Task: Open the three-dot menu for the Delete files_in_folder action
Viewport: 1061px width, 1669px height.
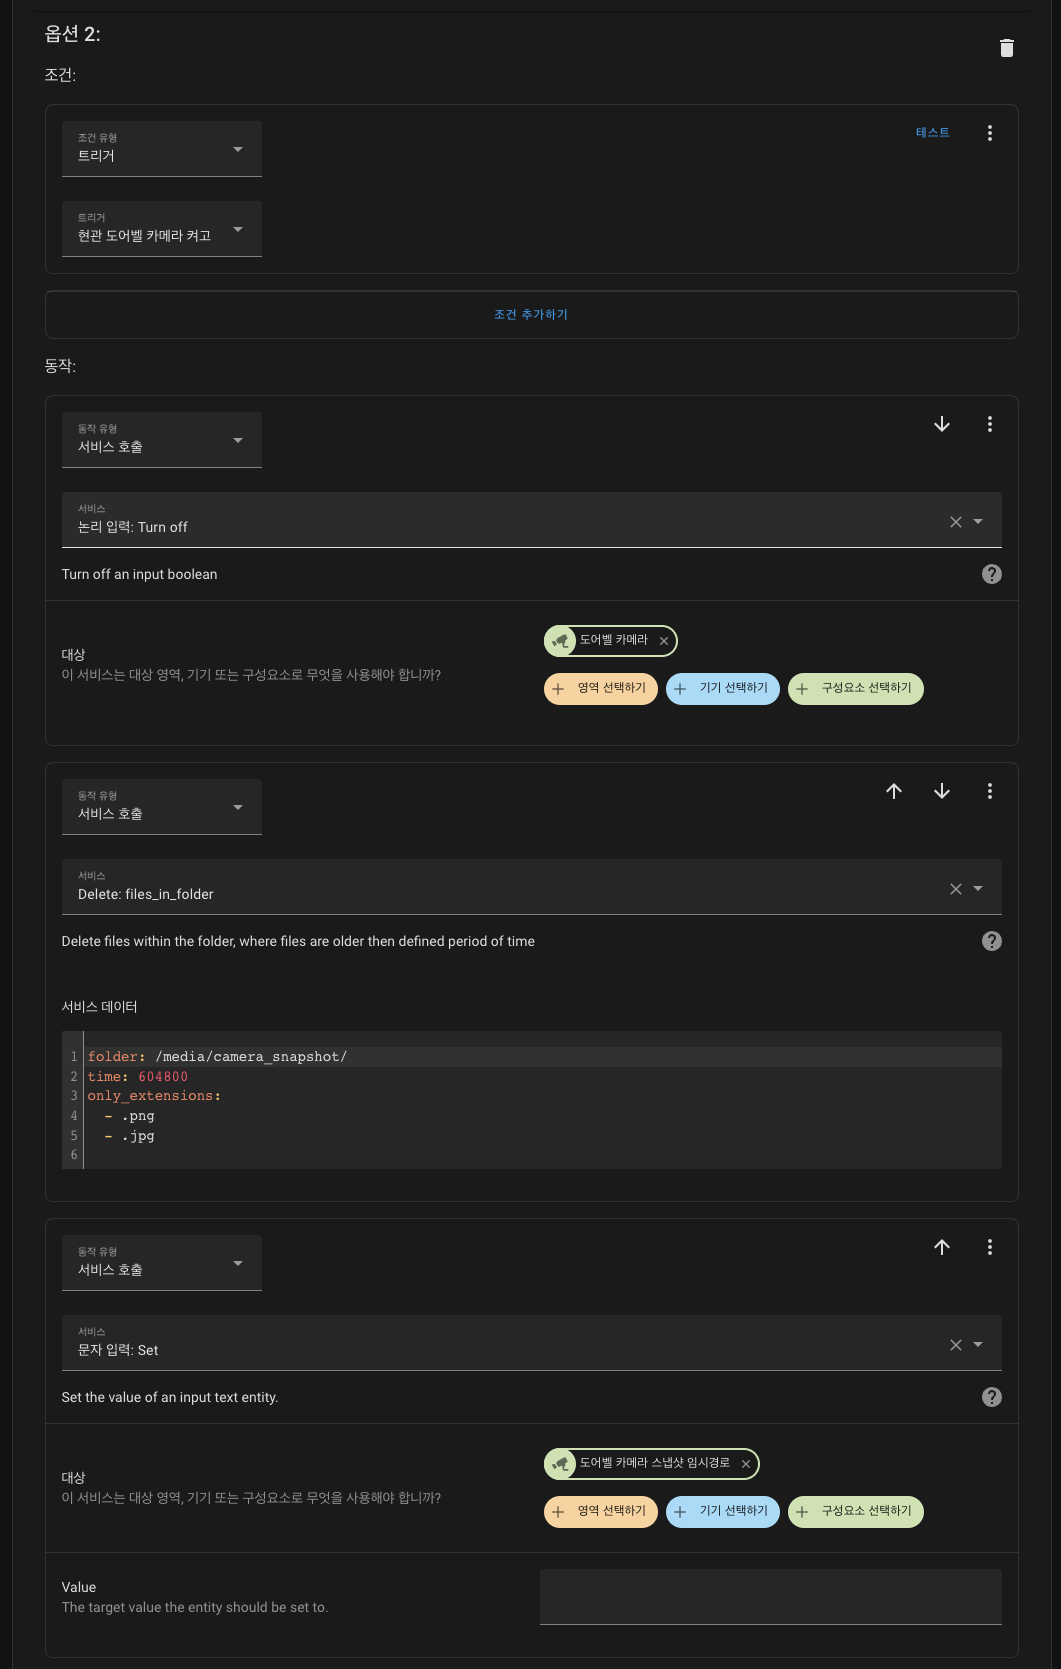Action: [x=989, y=791]
